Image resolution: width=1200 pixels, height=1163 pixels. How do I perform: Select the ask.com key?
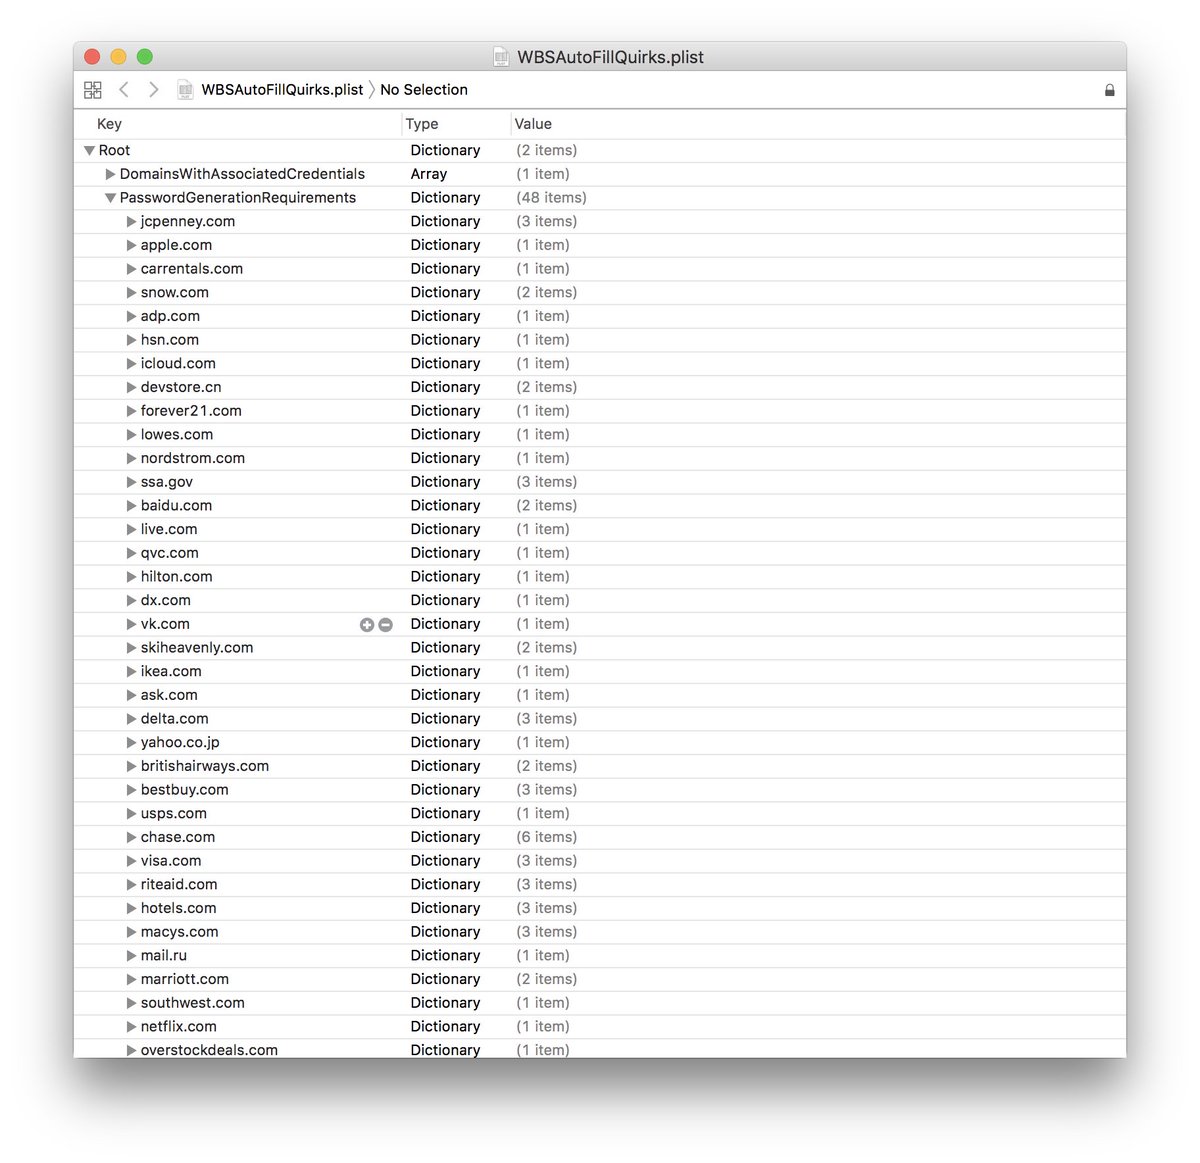point(169,695)
